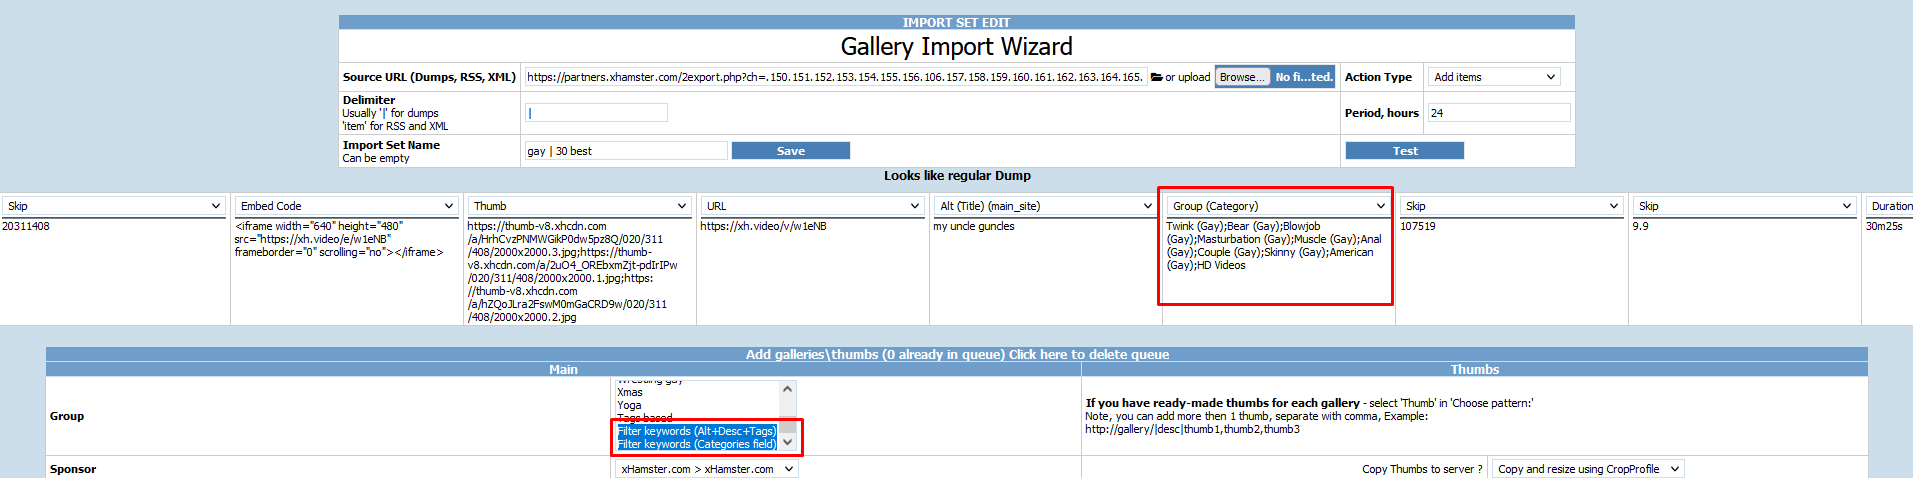Click the '30m25s' duration value
Viewport: 1913px width, 478px height.
pos(1884,226)
